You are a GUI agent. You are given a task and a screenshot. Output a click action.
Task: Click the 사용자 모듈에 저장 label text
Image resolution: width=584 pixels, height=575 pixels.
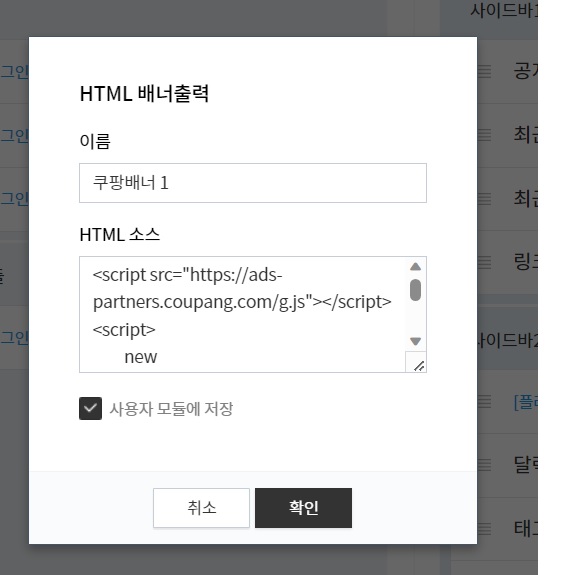(x=171, y=409)
